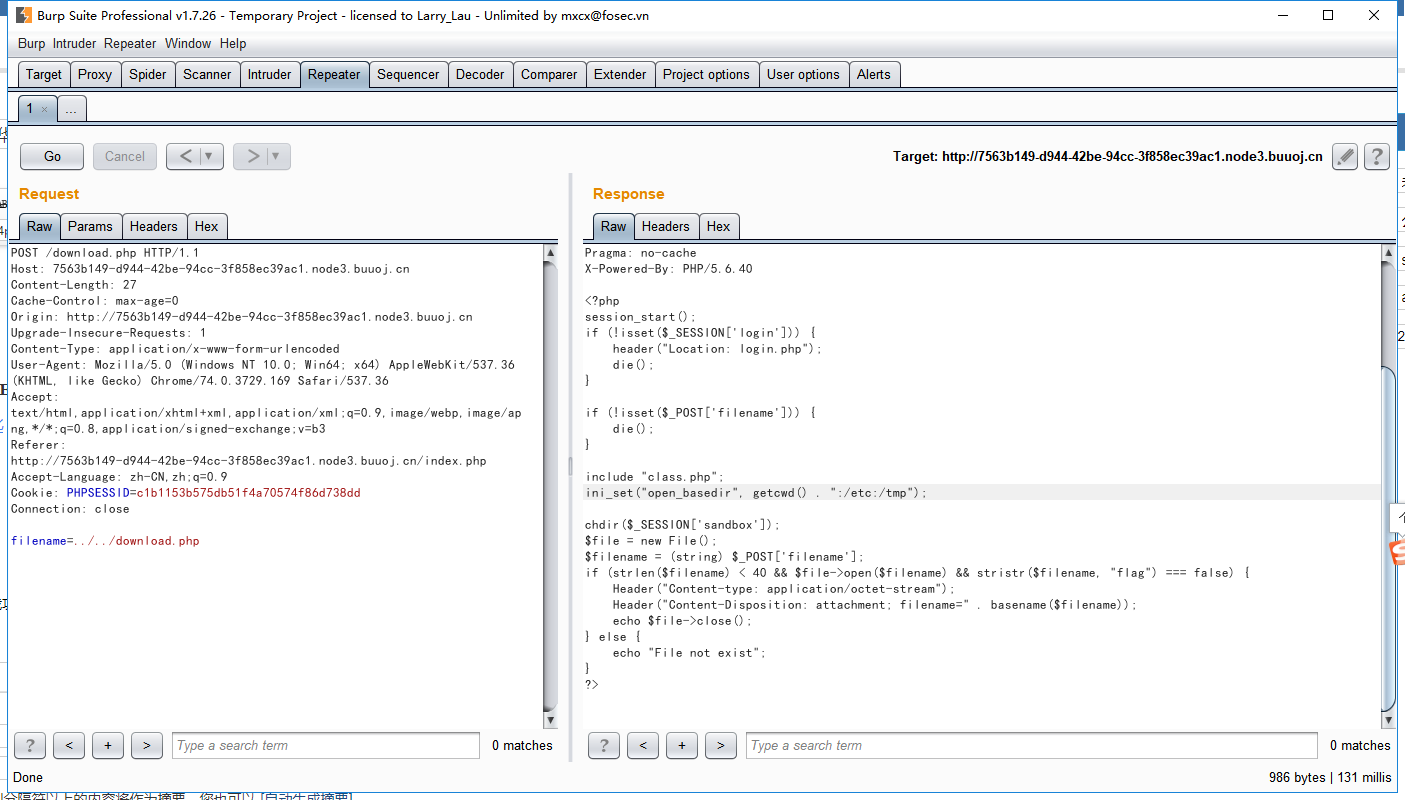Click response search previous match button
The height and width of the screenshot is (800, 1405).
[x=642, y=745]
